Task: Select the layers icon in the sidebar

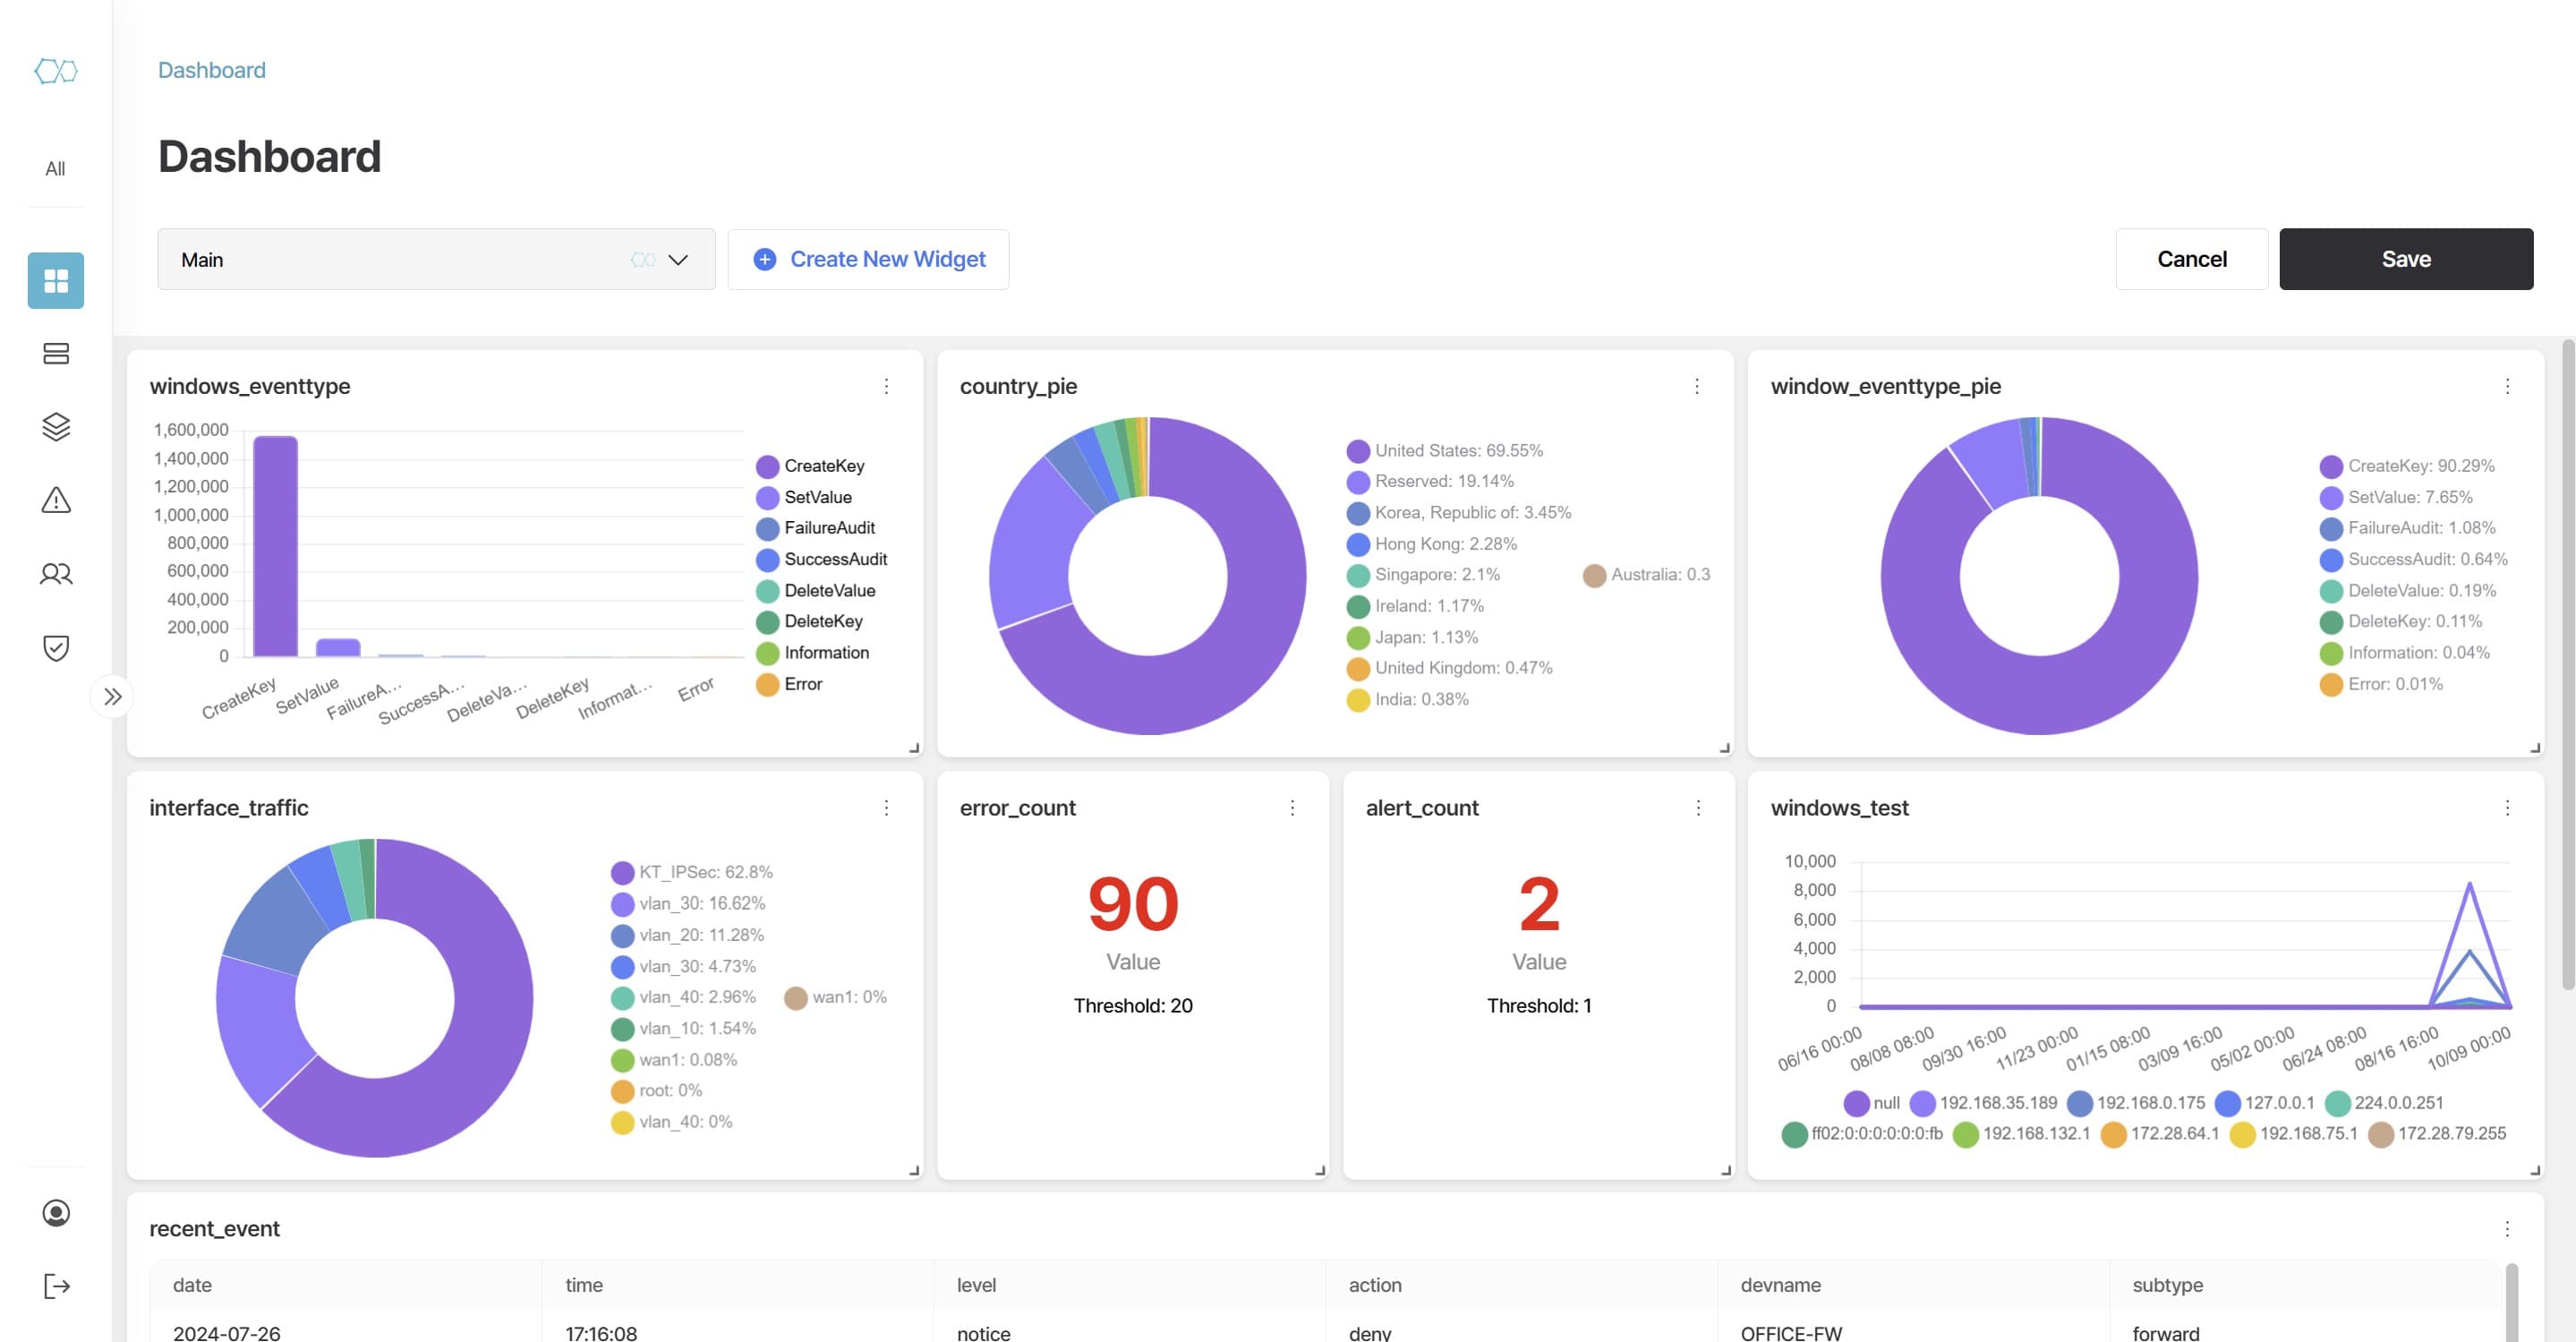Action: 55,427
